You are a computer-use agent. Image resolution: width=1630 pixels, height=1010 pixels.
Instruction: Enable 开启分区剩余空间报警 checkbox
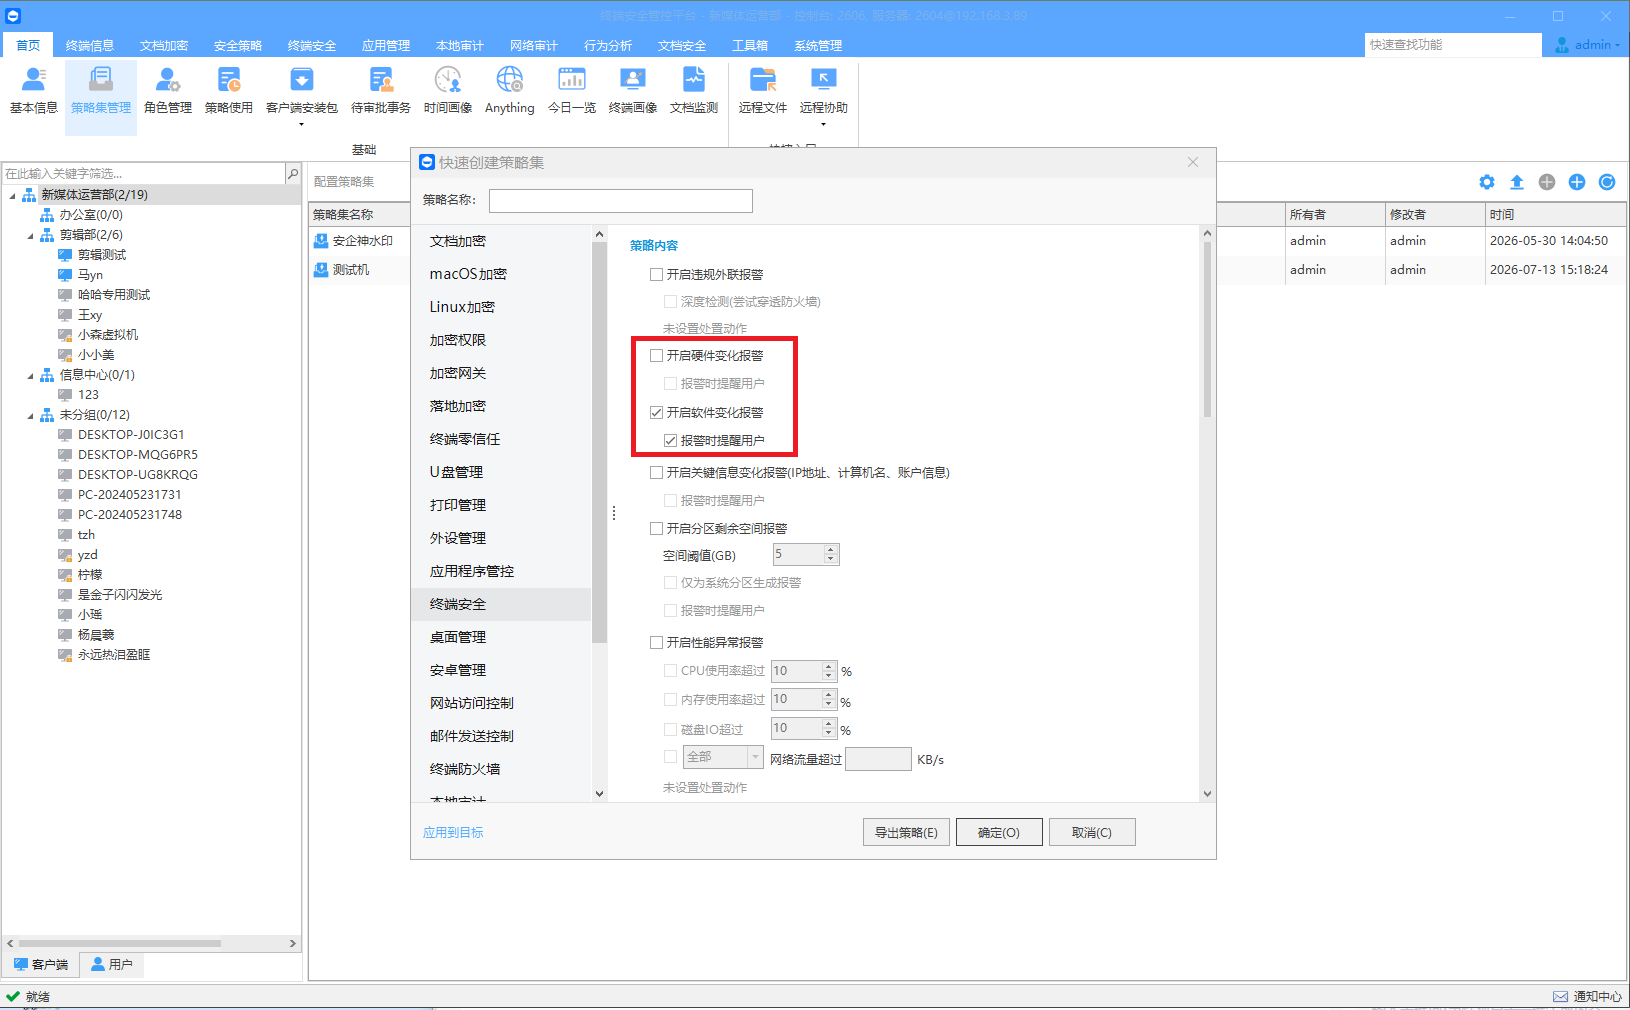pos(657,528)
